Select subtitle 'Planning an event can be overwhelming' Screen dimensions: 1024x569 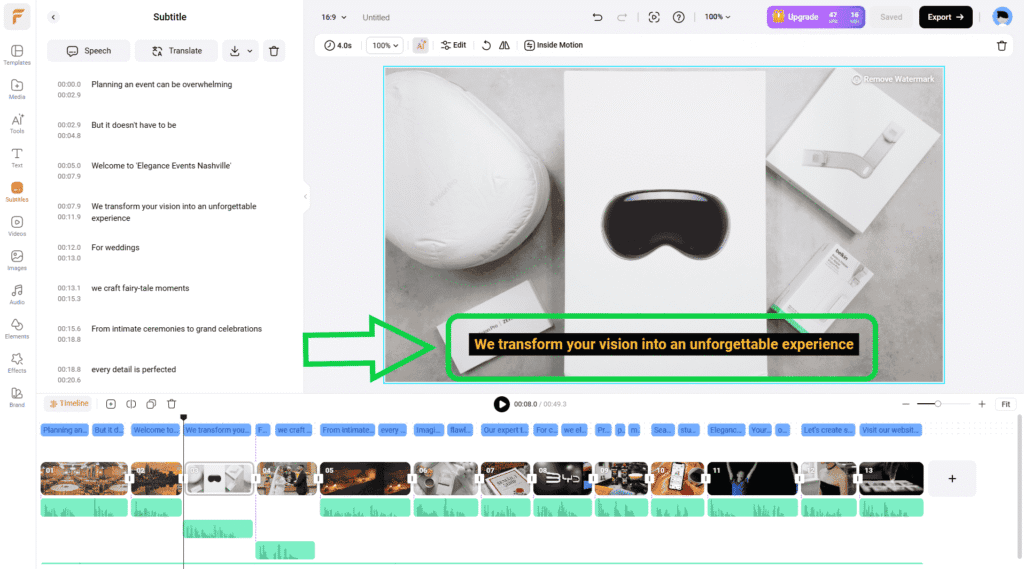(x=162, y=84)
